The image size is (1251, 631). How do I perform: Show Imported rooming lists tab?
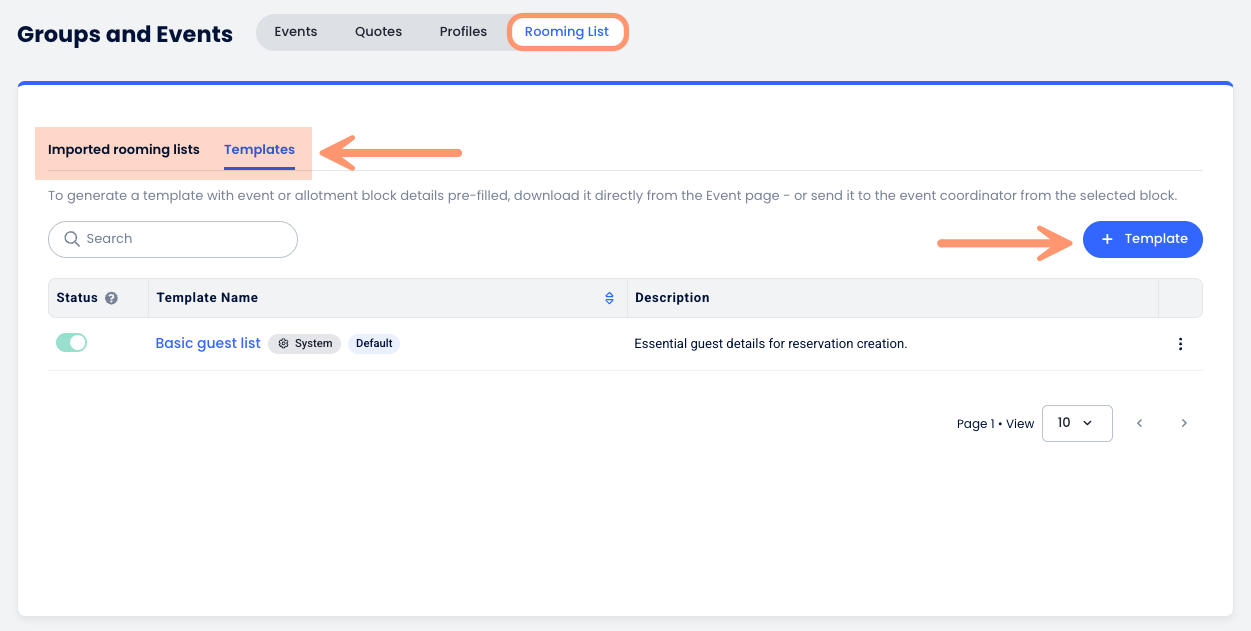tap(124, 150)
